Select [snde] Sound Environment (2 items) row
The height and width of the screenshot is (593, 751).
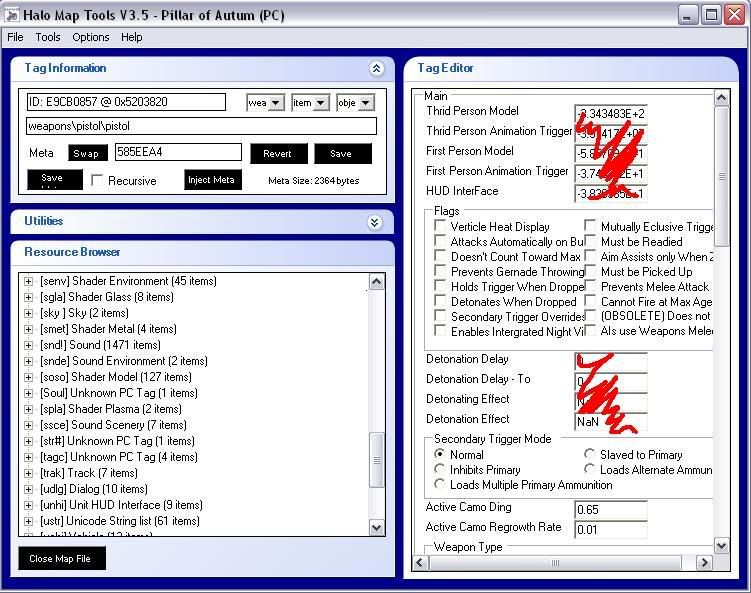point(124,361)
